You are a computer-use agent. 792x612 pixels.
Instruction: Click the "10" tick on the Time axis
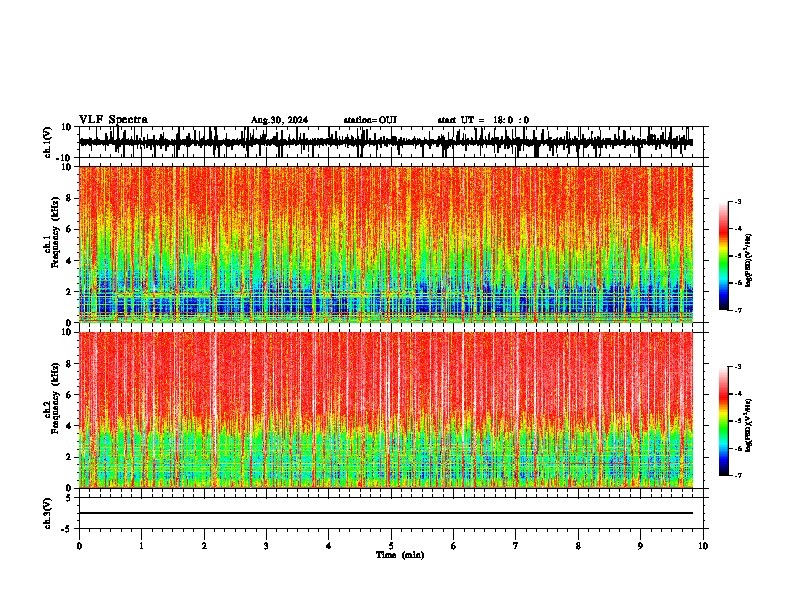click(x=703, y=546)
